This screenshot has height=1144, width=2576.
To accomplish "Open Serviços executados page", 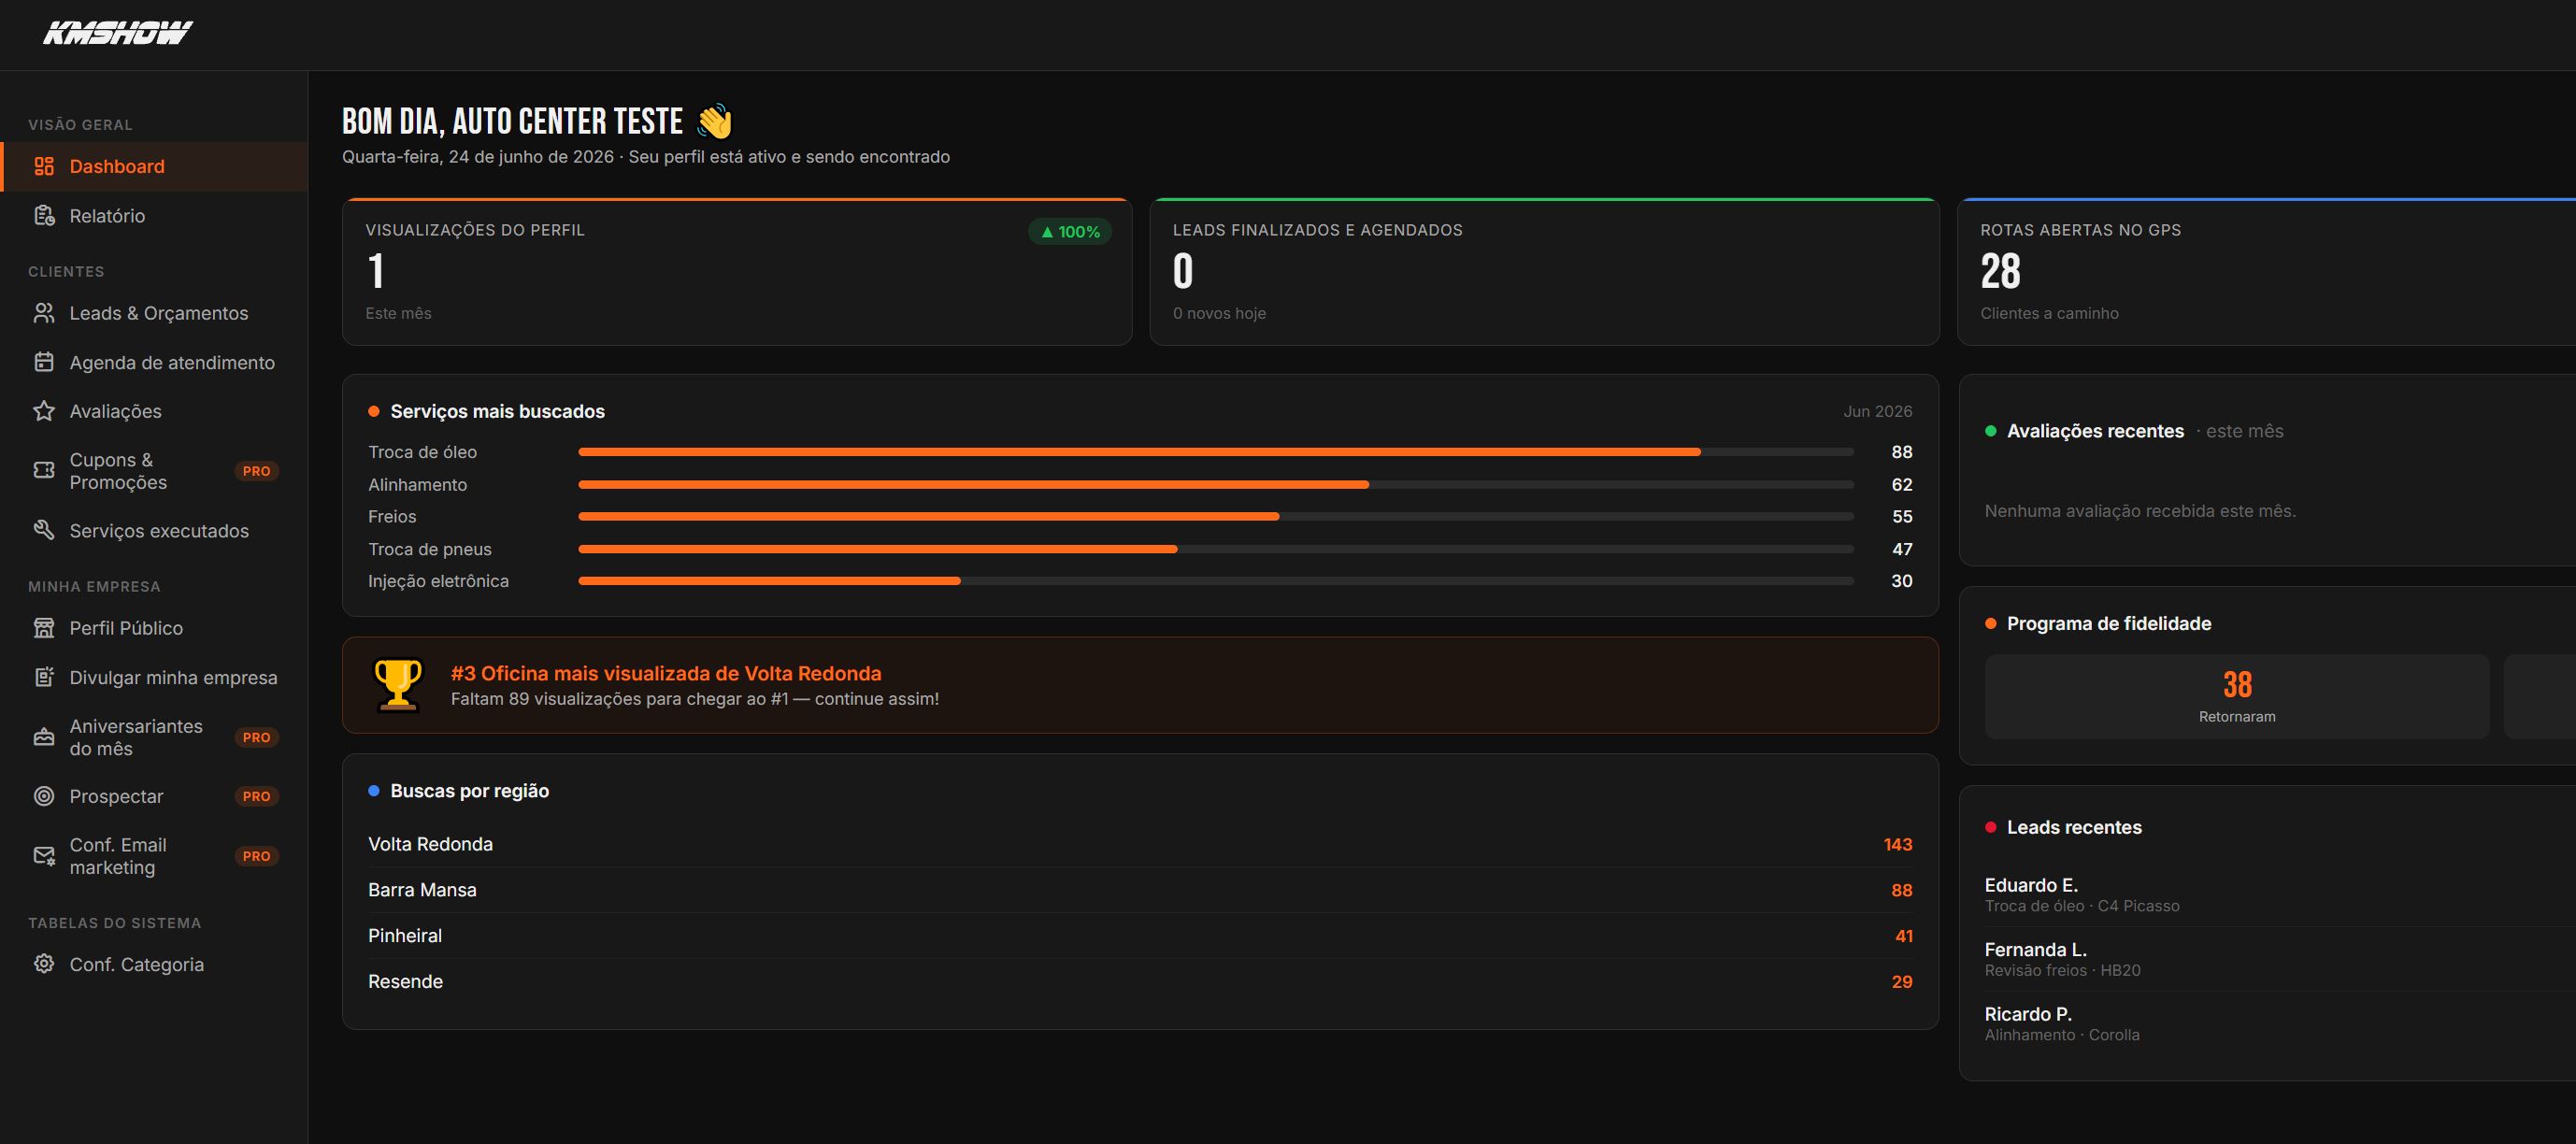I will pyautogui.click(x=154, y=530).
